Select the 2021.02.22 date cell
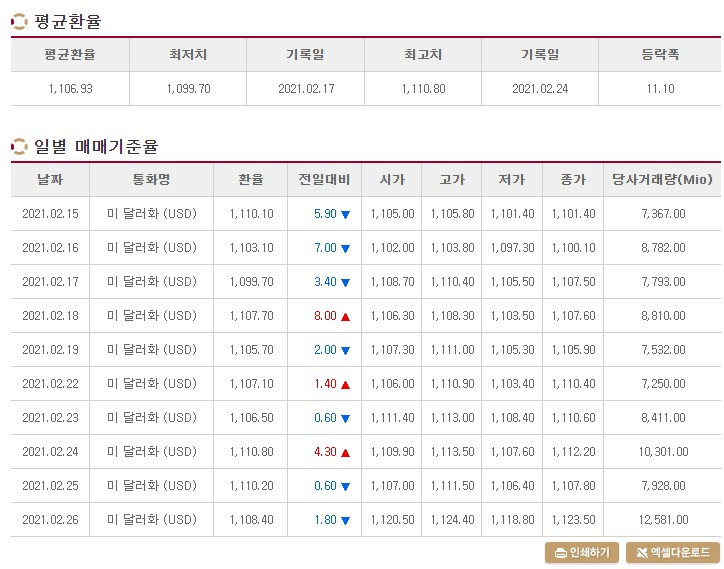Viewport: 724px width, 569px height. [50, 384]
